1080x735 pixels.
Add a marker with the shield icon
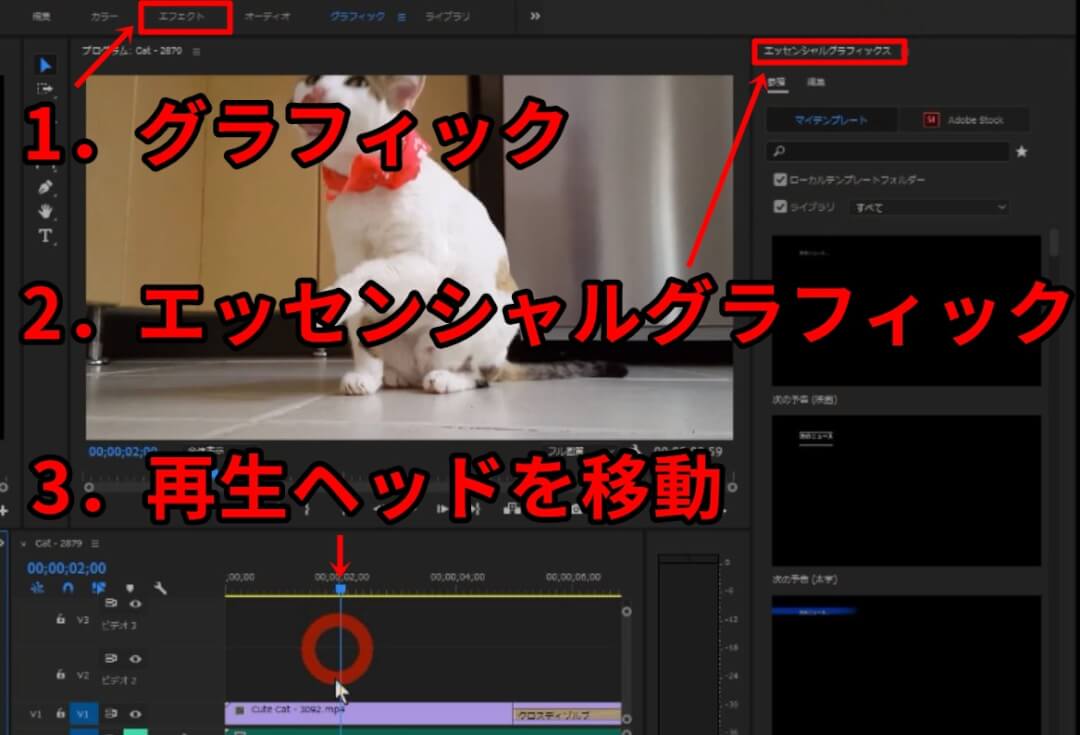pyautogui.click(x=129, y=588)
